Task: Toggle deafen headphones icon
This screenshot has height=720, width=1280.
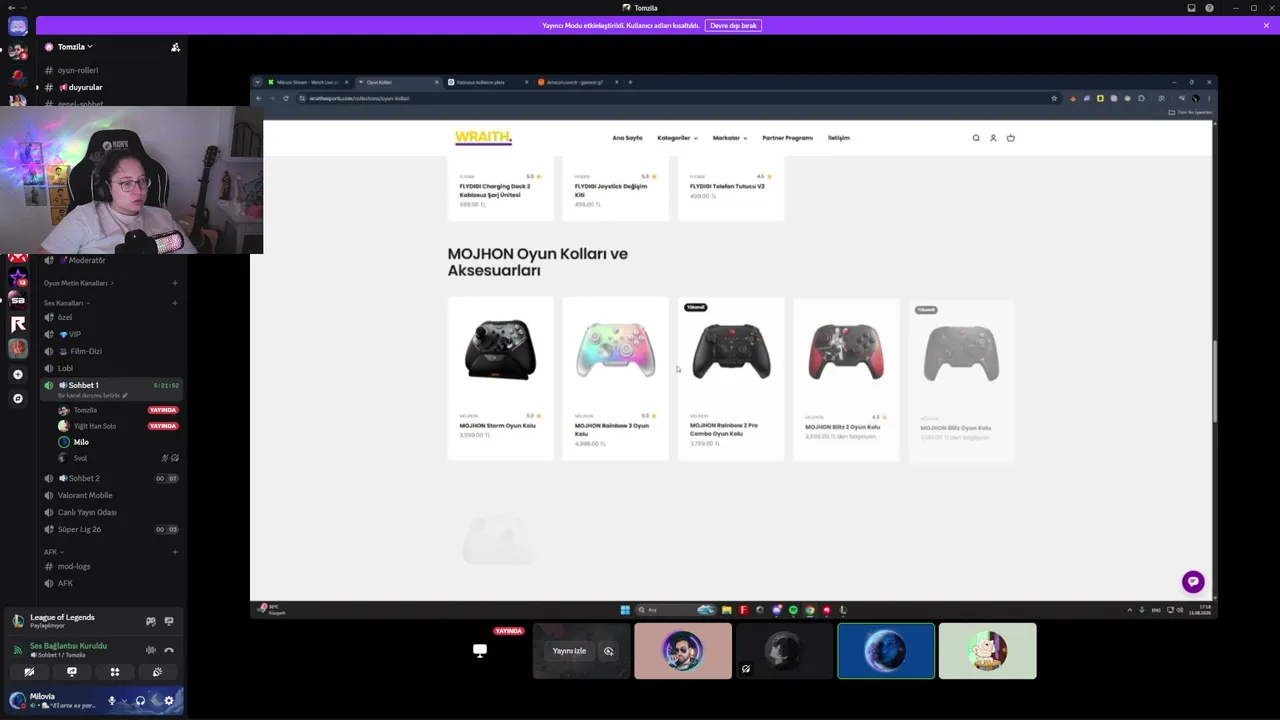Action: point(140,700)
